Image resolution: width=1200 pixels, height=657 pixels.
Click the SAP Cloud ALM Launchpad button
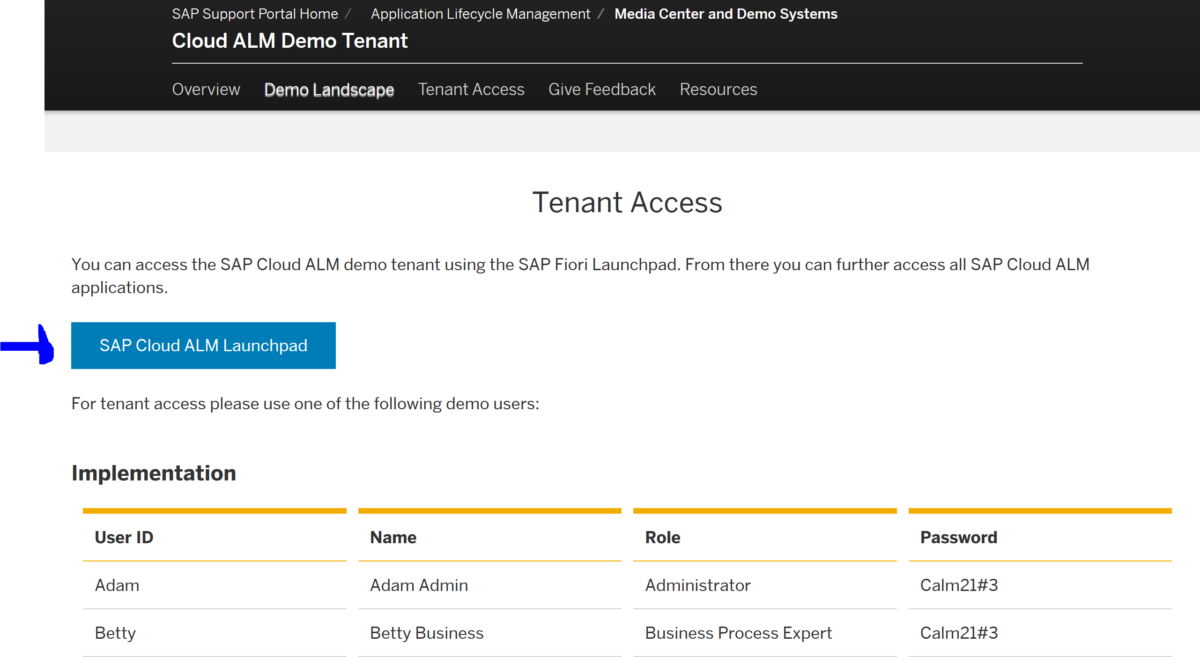(203, 345)
